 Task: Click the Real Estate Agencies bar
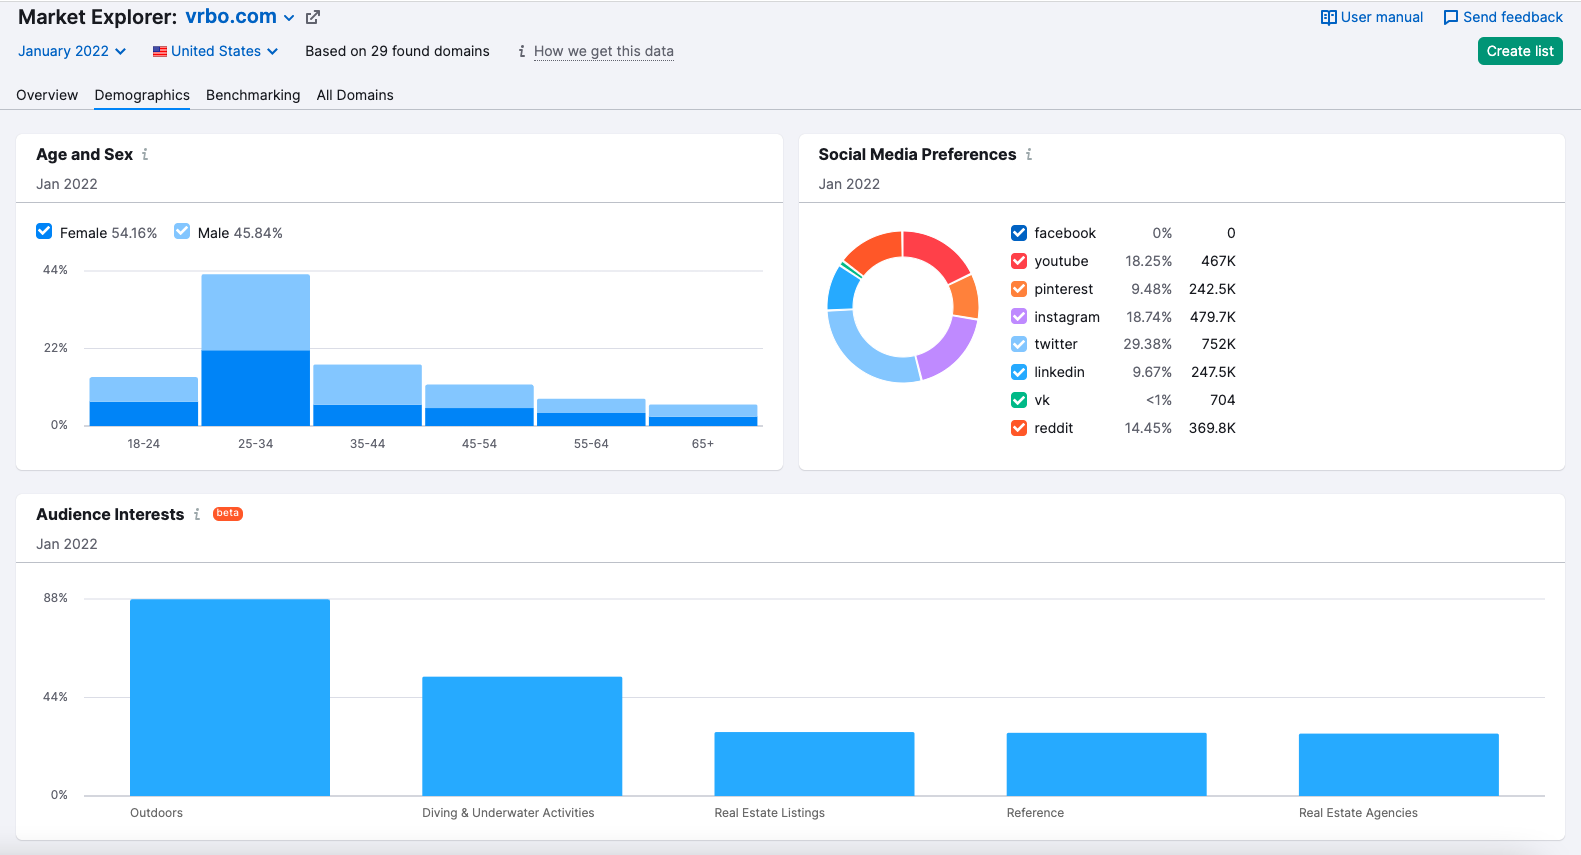click(x=1398, y=765)
